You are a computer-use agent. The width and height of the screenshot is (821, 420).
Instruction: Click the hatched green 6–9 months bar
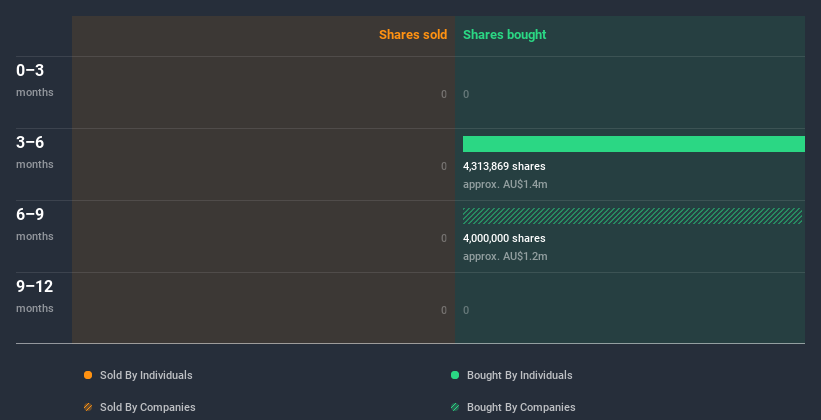633,216
